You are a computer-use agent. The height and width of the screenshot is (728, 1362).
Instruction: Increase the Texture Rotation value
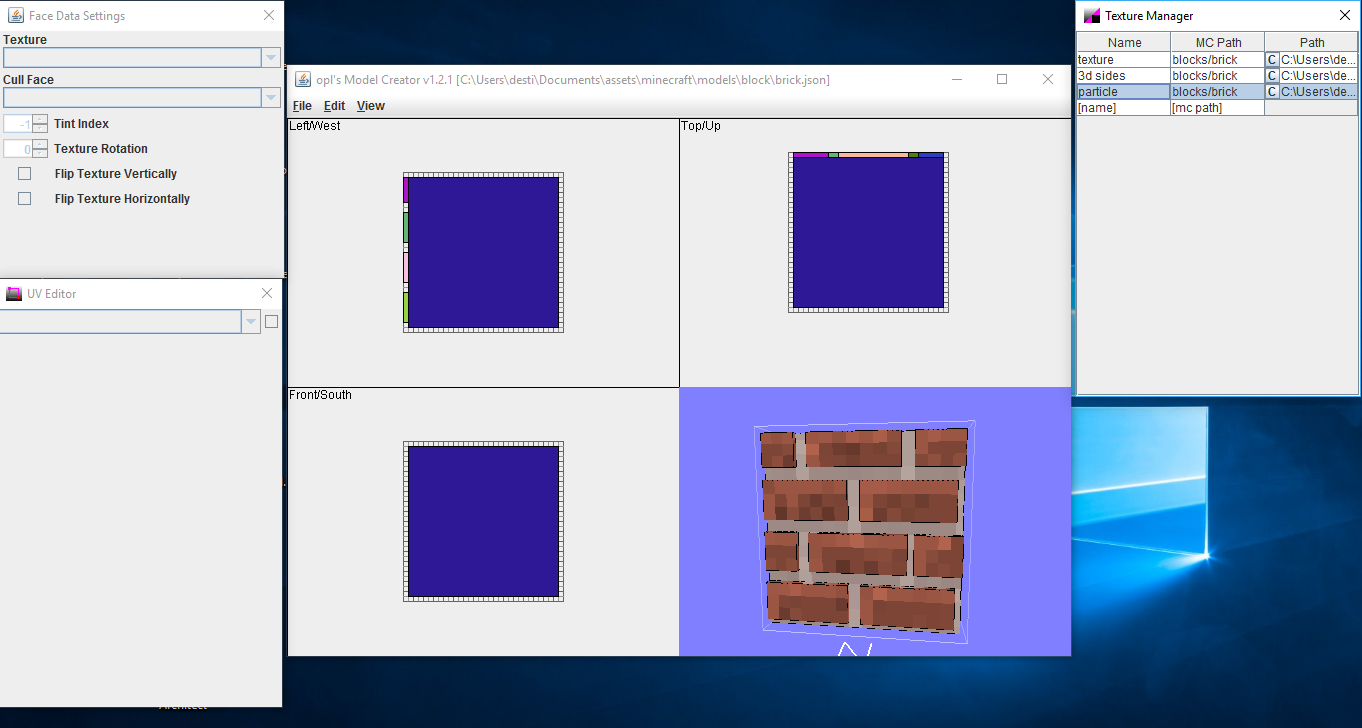click(x=40, y=144)
